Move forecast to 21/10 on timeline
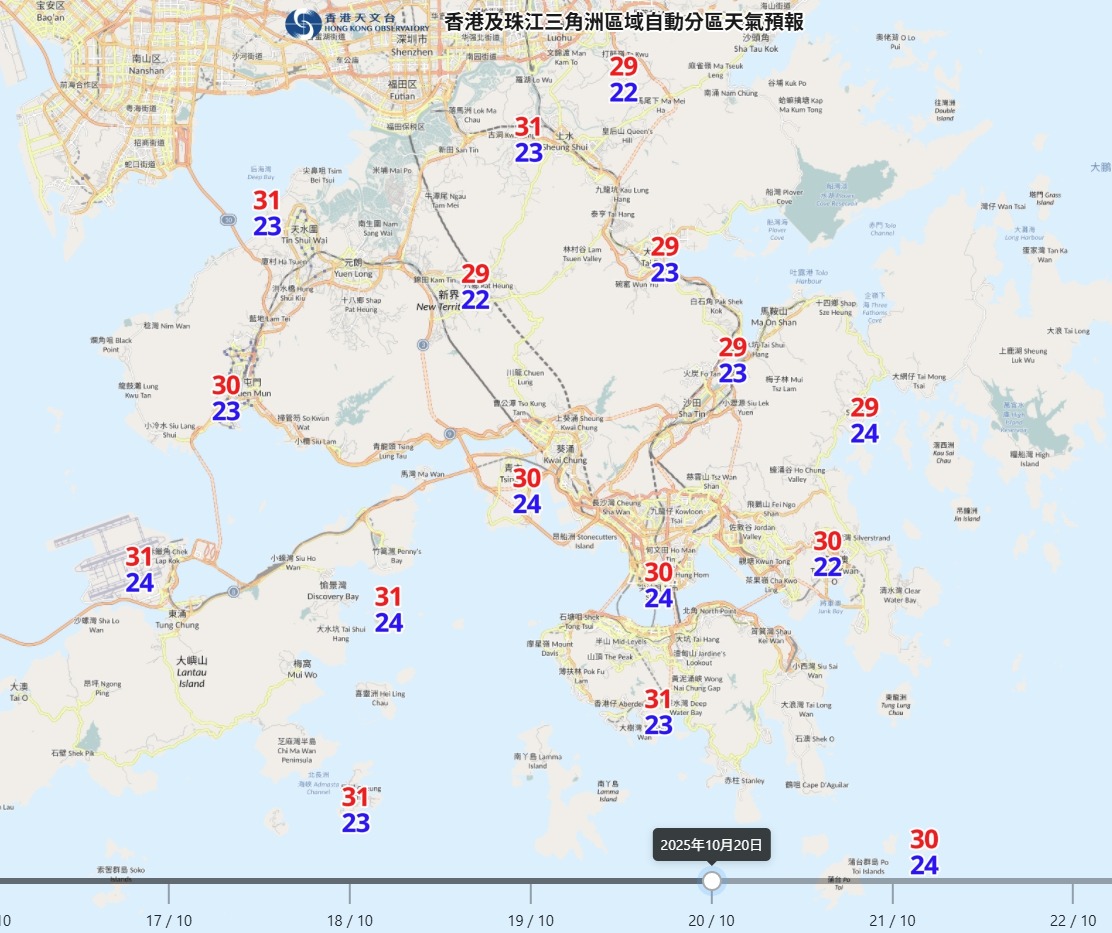The width and height of the screenshot is (1112, 933). (x=892, y=892)
